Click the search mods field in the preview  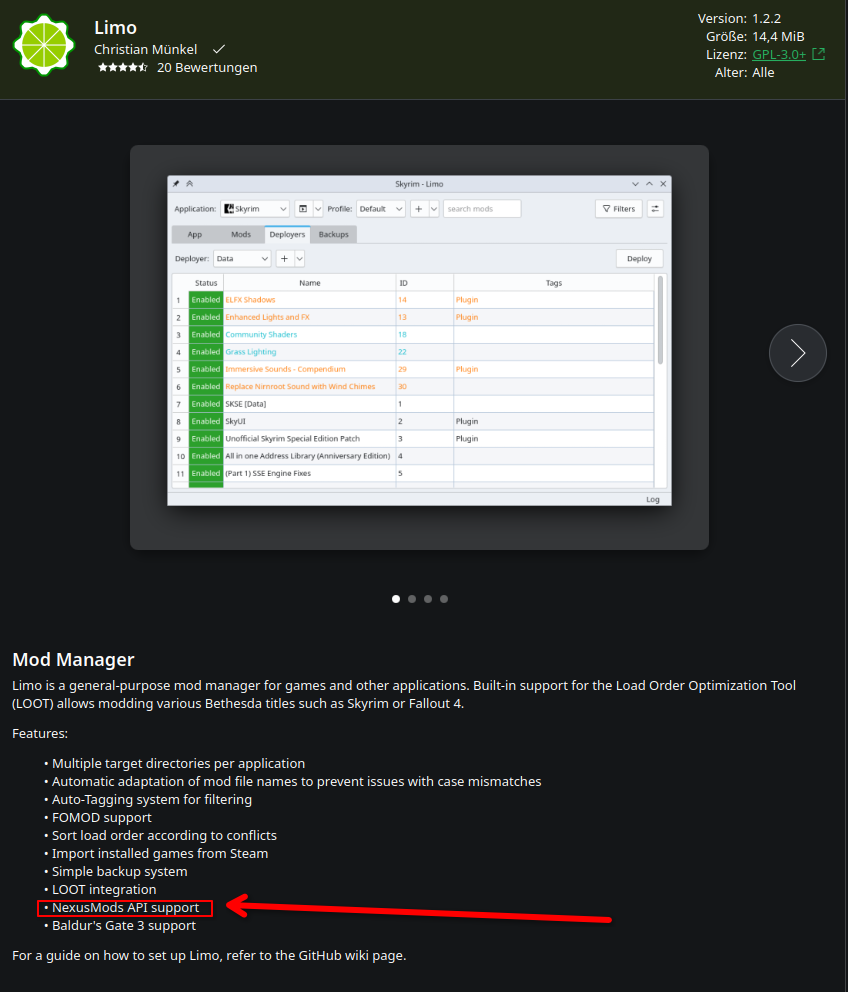coord(482,209)
